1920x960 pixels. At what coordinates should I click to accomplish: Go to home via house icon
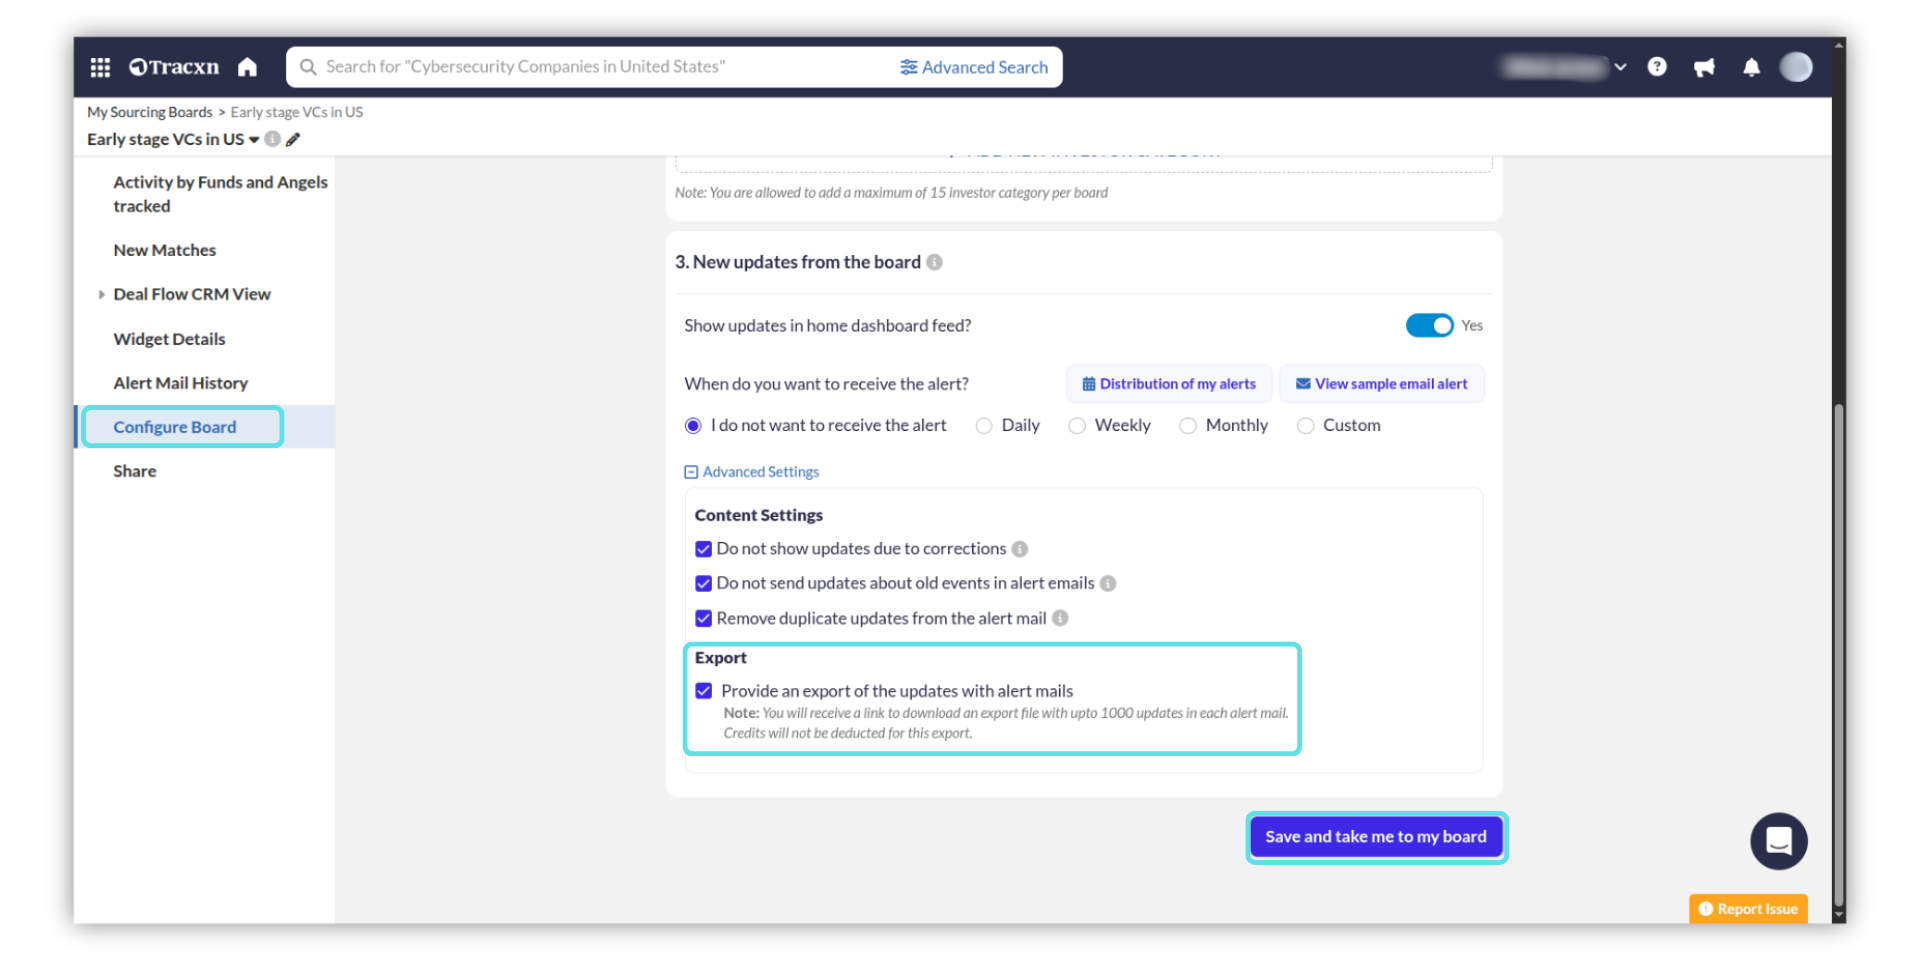coord(247,67)
